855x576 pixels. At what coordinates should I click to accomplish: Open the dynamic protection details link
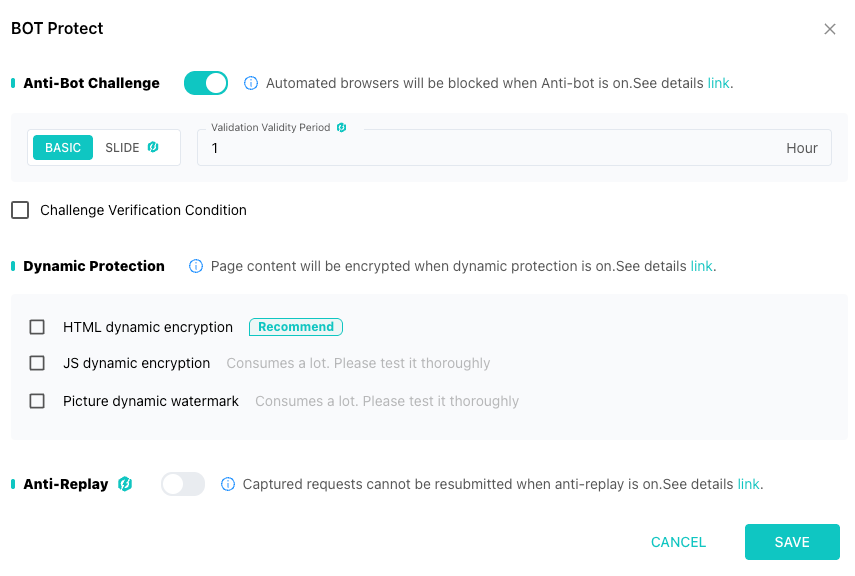701,266
